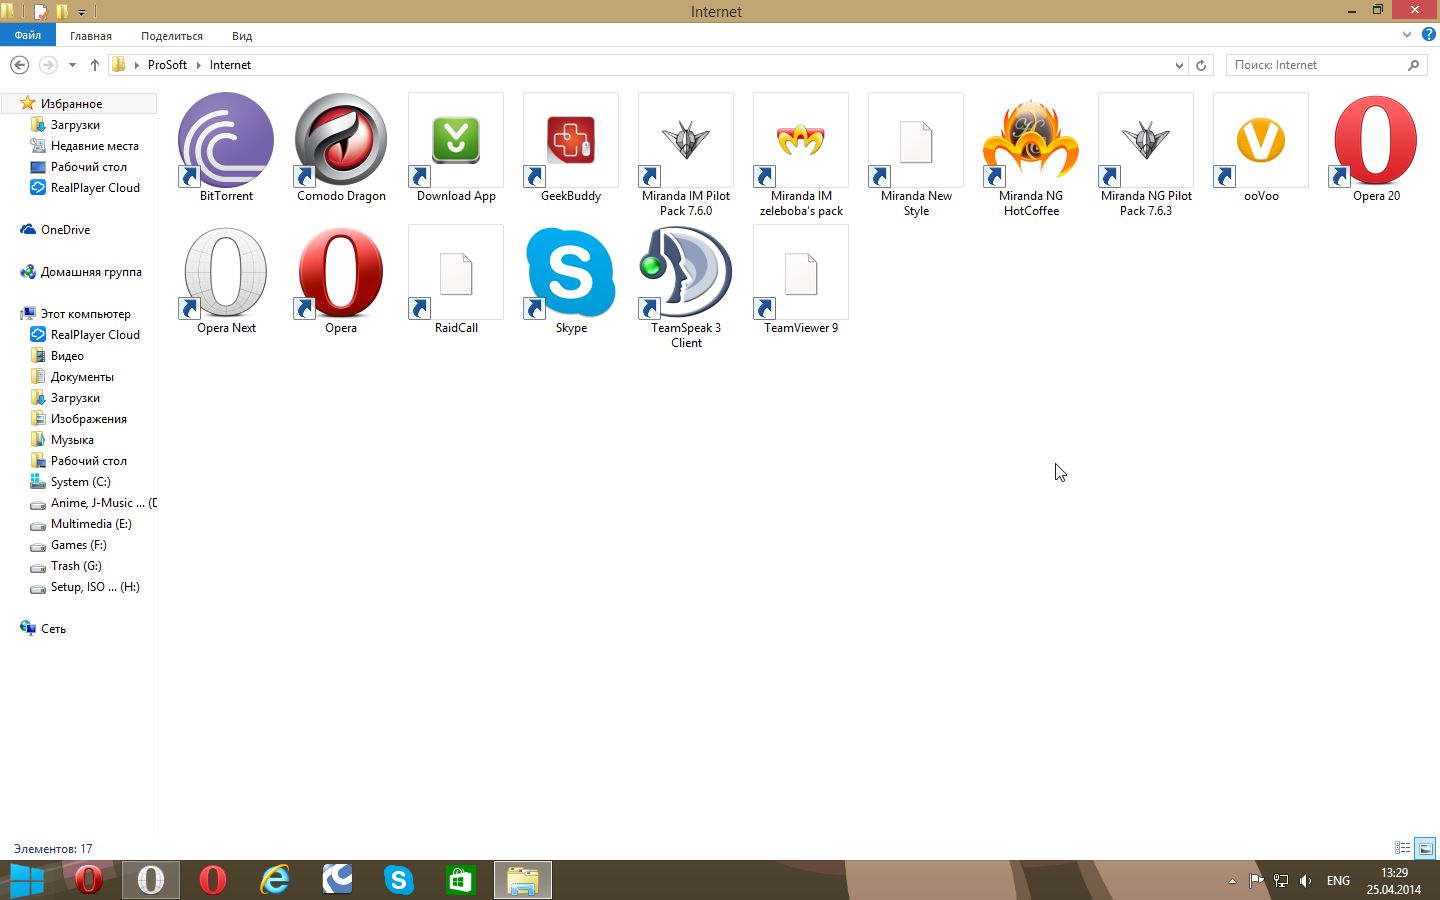
Task: Select the BitTorrent shortcut icon
Action: point(226,140)
